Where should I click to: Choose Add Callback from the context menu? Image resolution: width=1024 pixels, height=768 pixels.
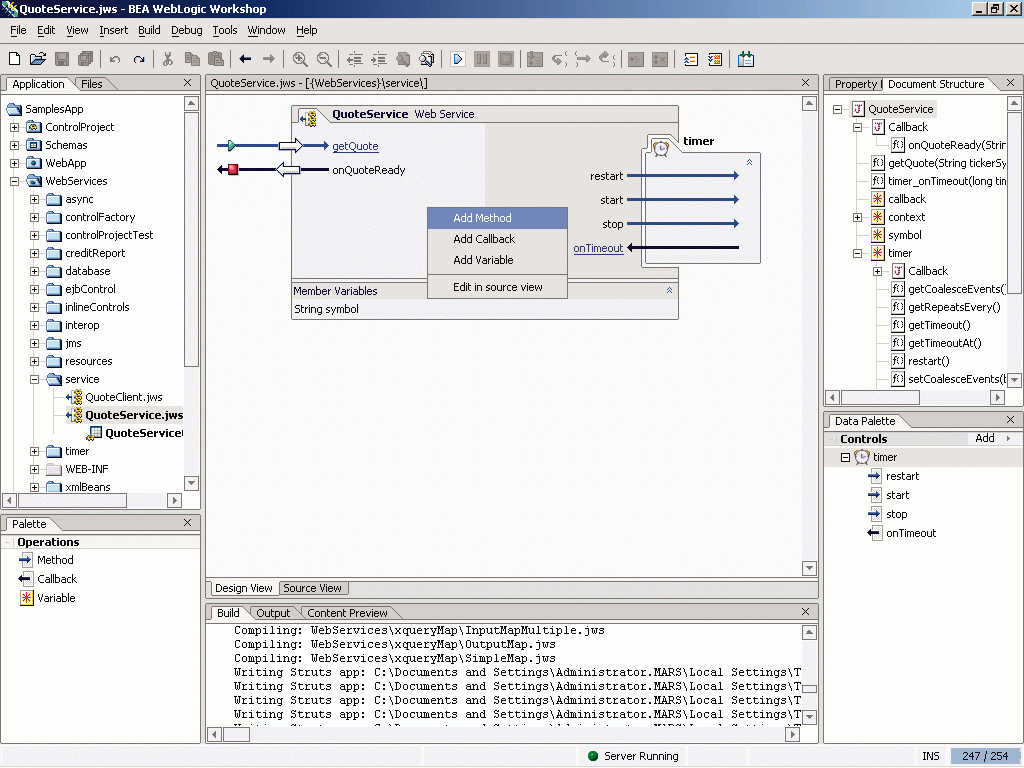498,239
